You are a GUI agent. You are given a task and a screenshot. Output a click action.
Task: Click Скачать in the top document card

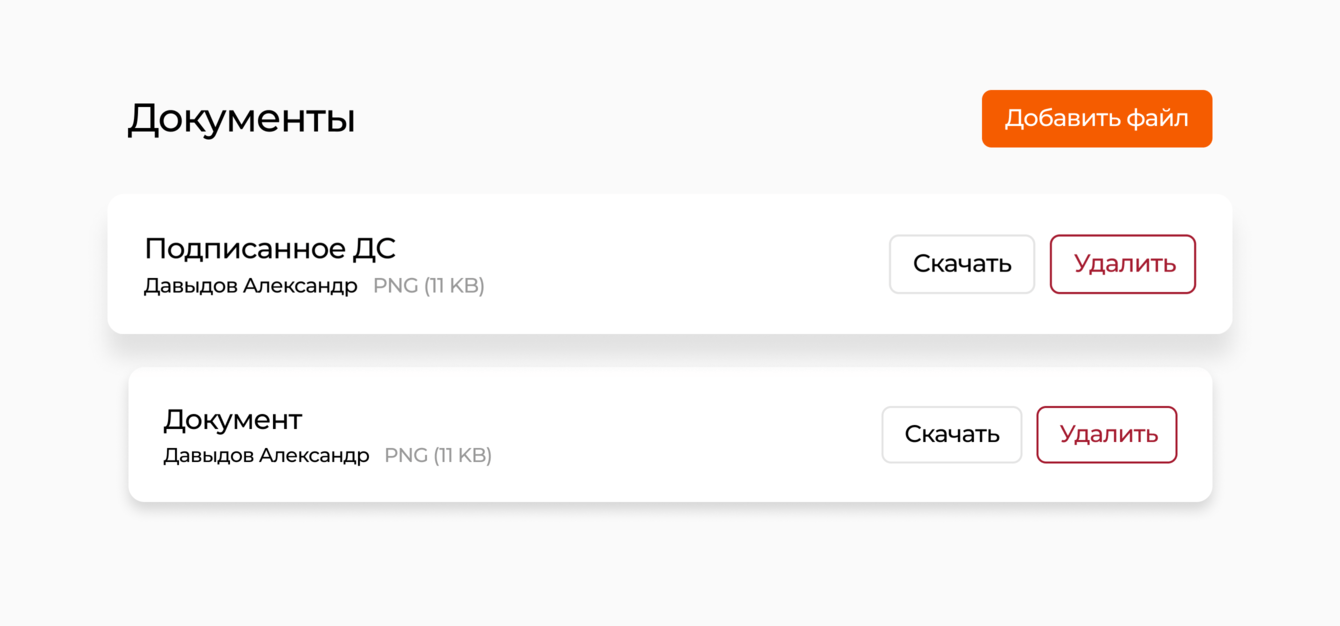click(x=961, y=264)
